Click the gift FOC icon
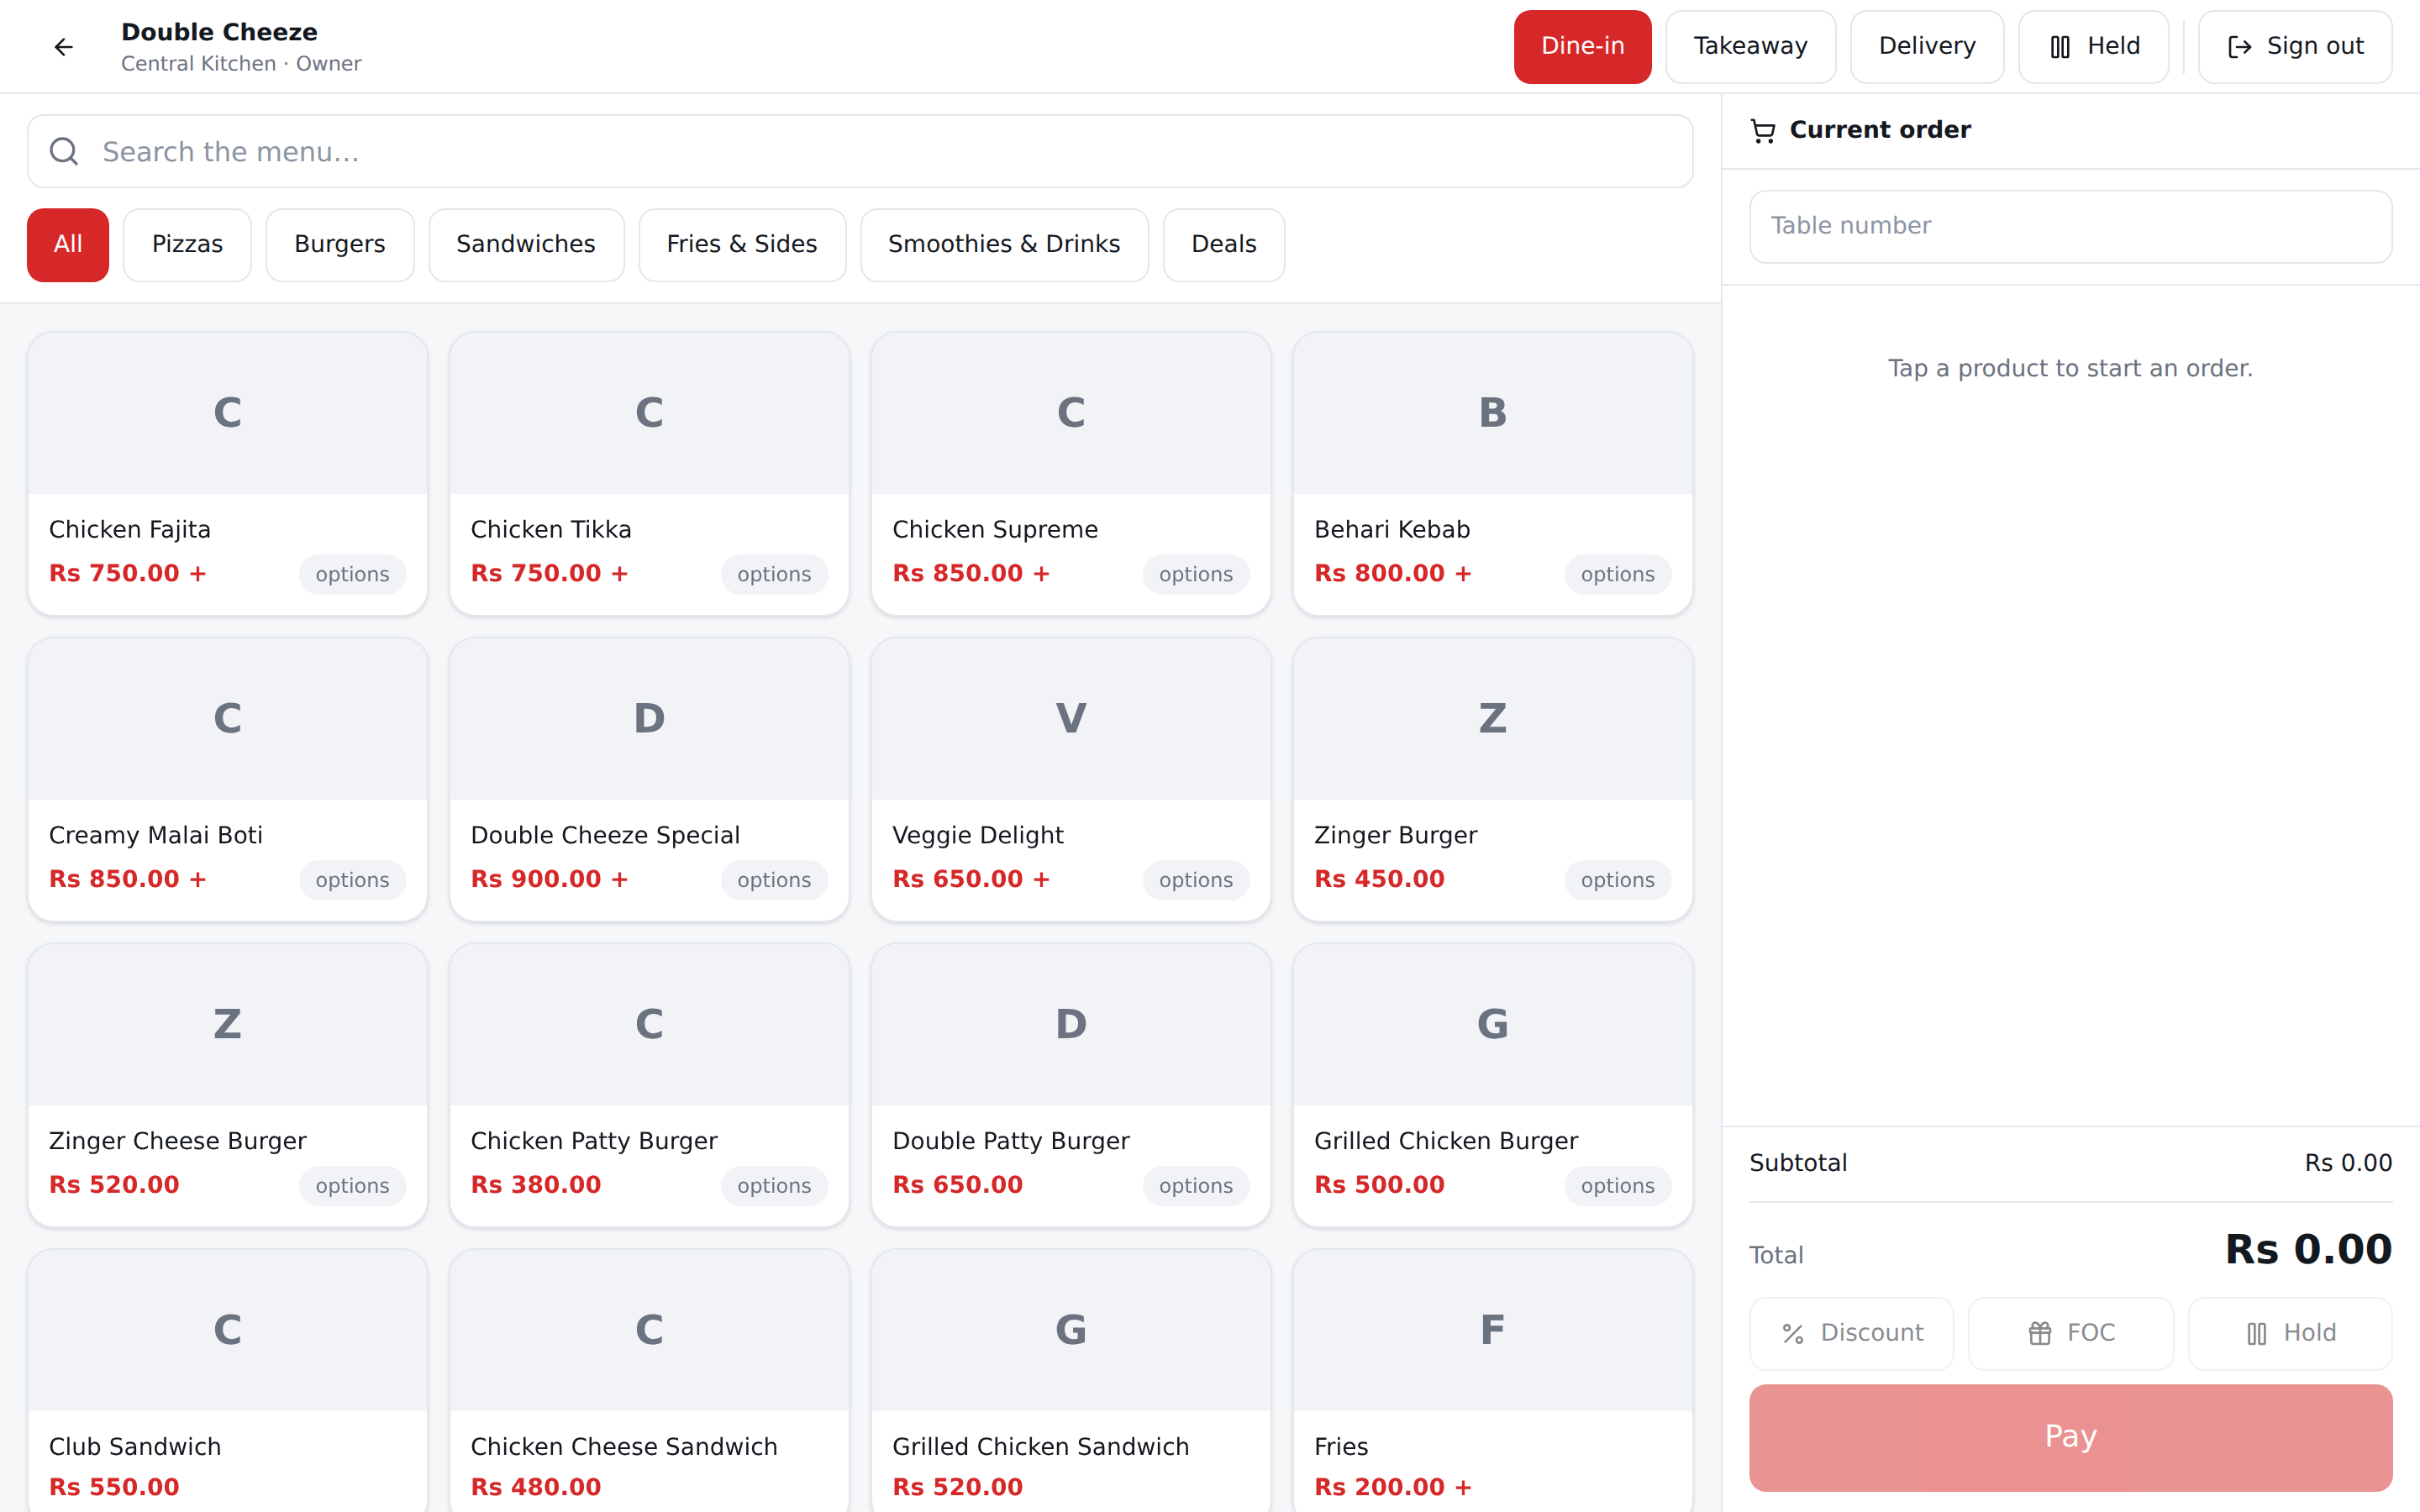Image resolution: width=2420 pixels, height=1512 pixels. (2040, 1333)
